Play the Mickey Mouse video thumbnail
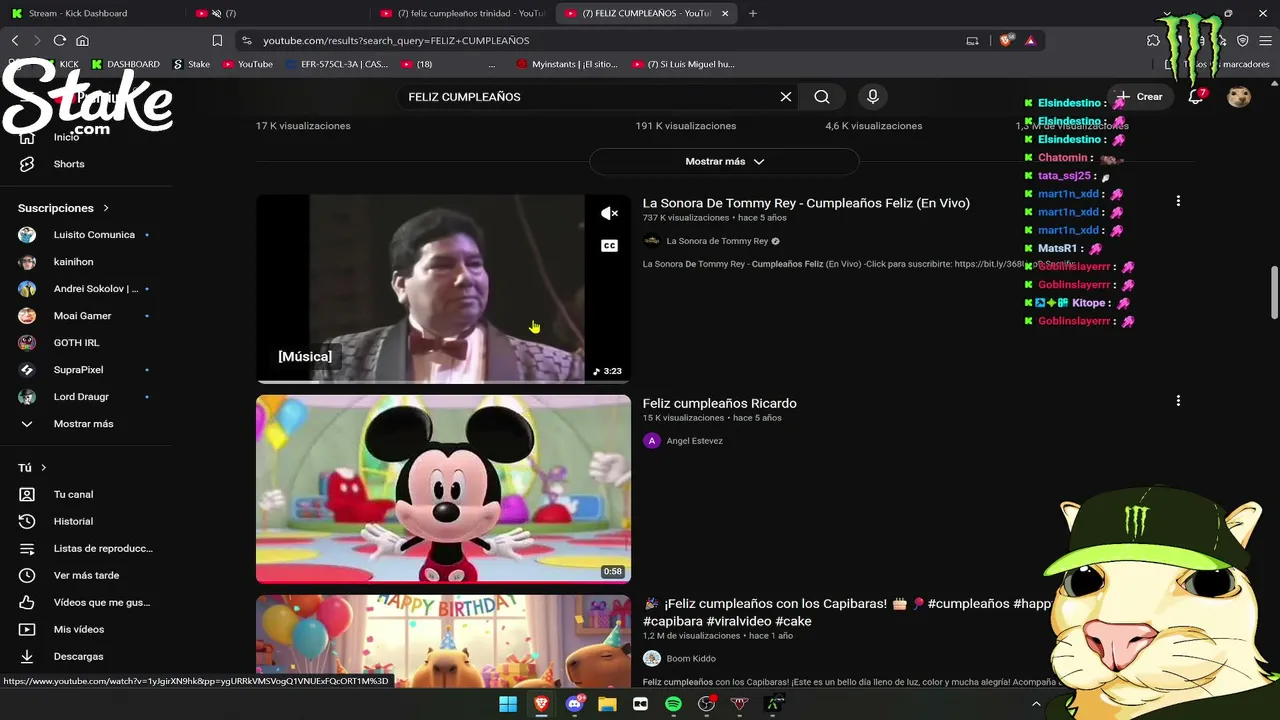The width and height of the screenshot is (1280, 720). 443,489
